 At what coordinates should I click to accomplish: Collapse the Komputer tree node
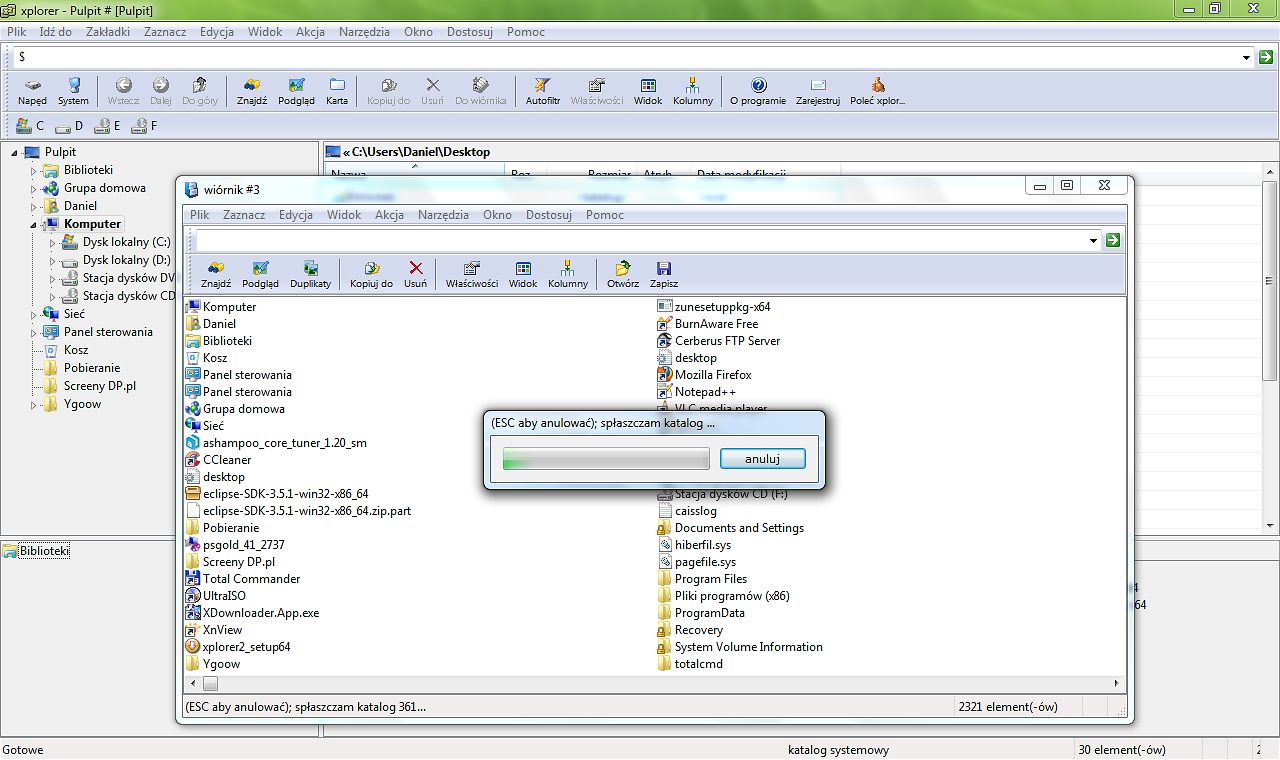pyautogui.click(x=33, y=225)
